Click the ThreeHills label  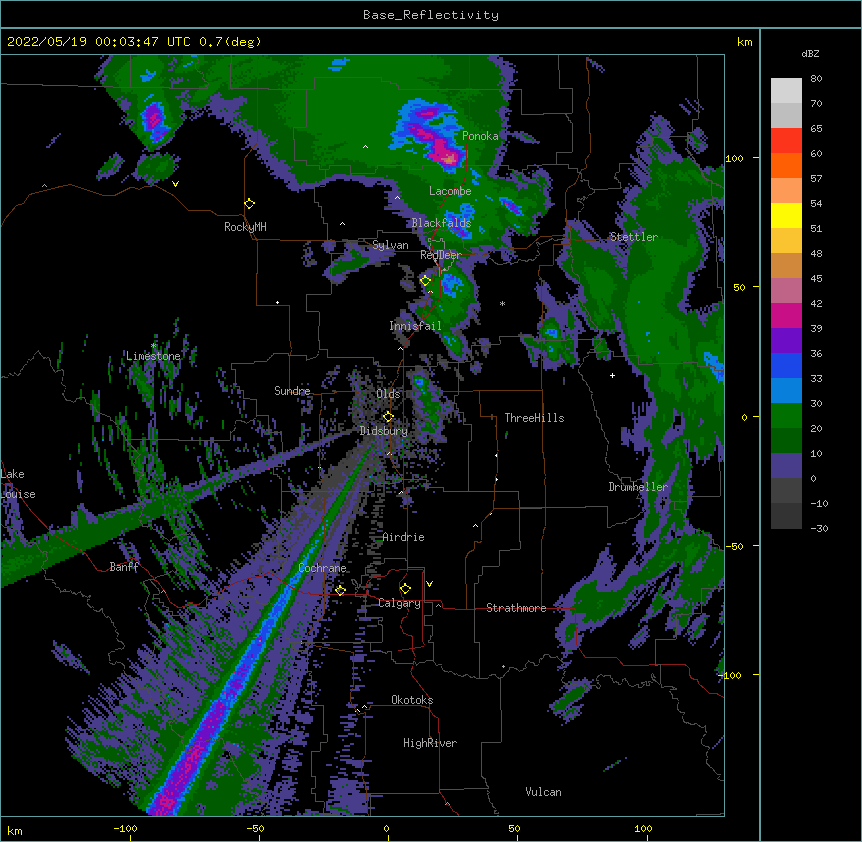tap(534, 418)
